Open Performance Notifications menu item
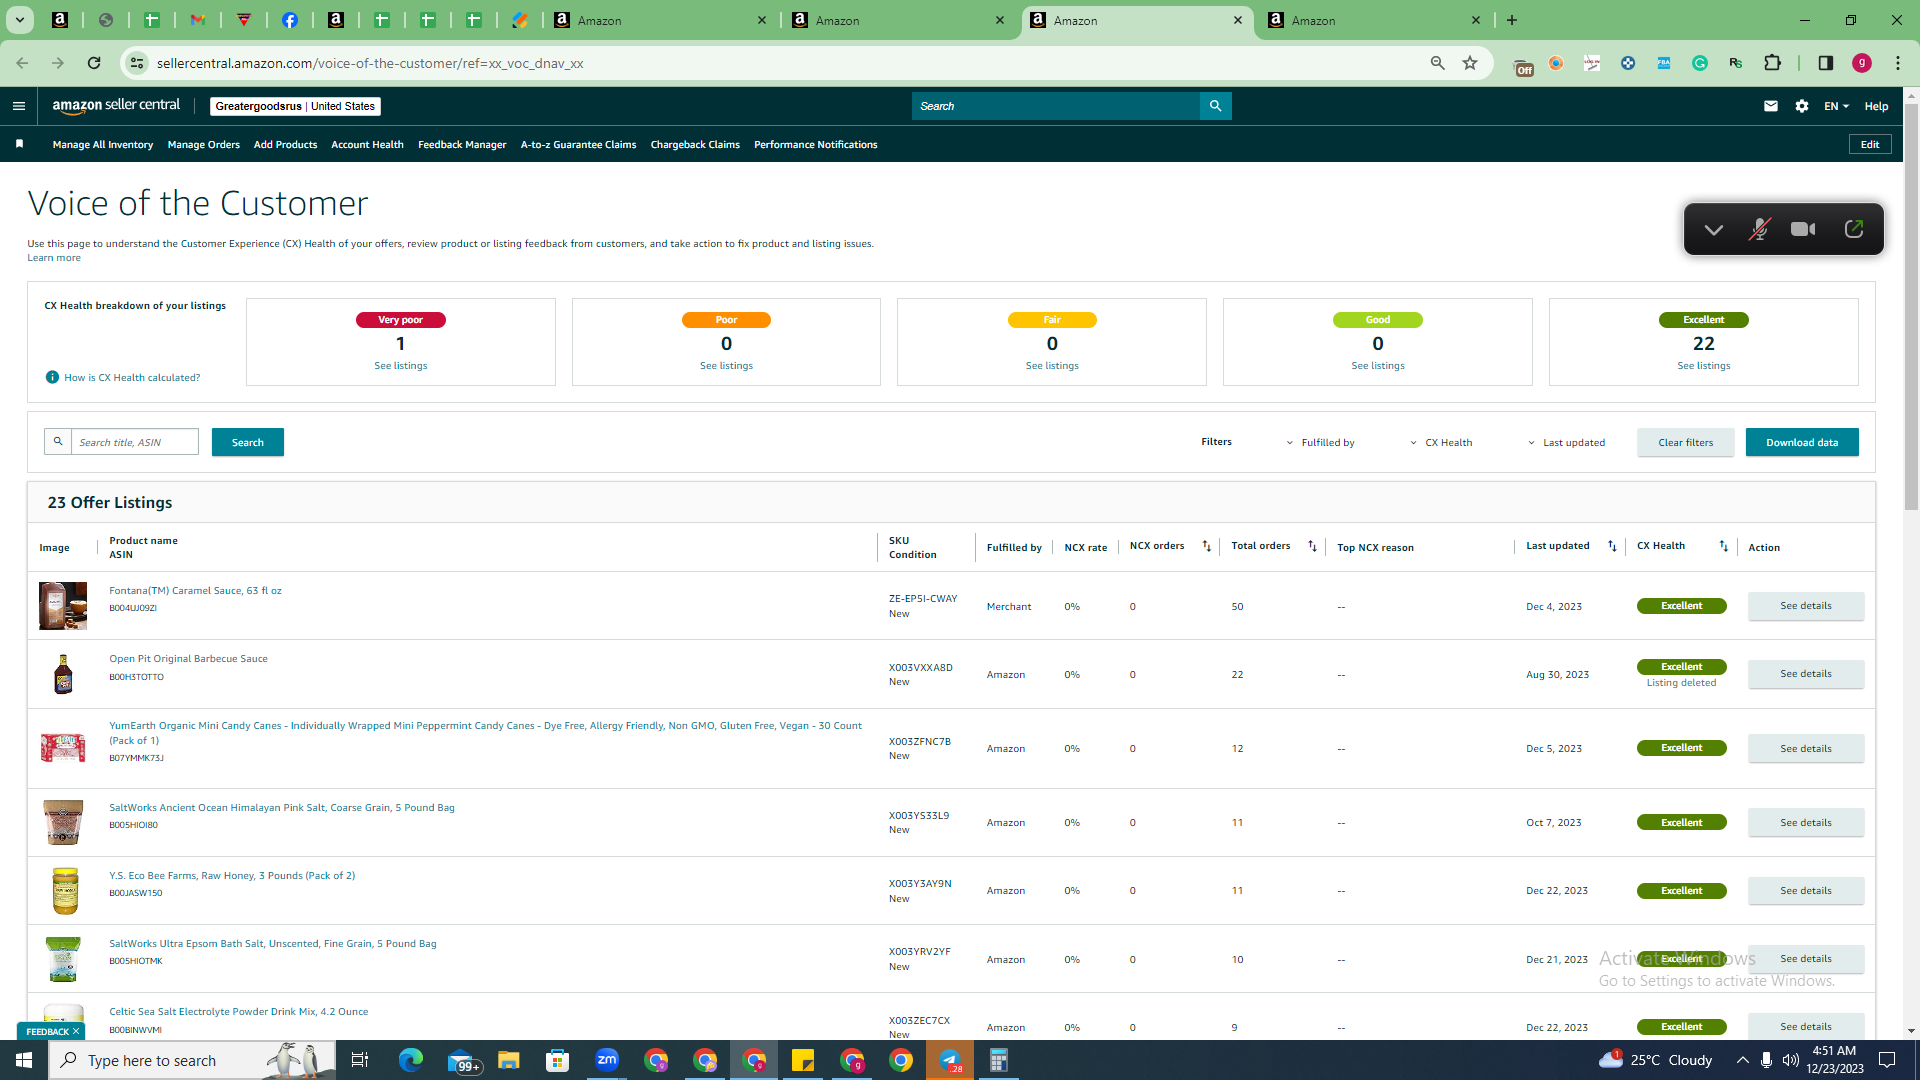Screen dimensions: 1920x1080 [815, 144]
